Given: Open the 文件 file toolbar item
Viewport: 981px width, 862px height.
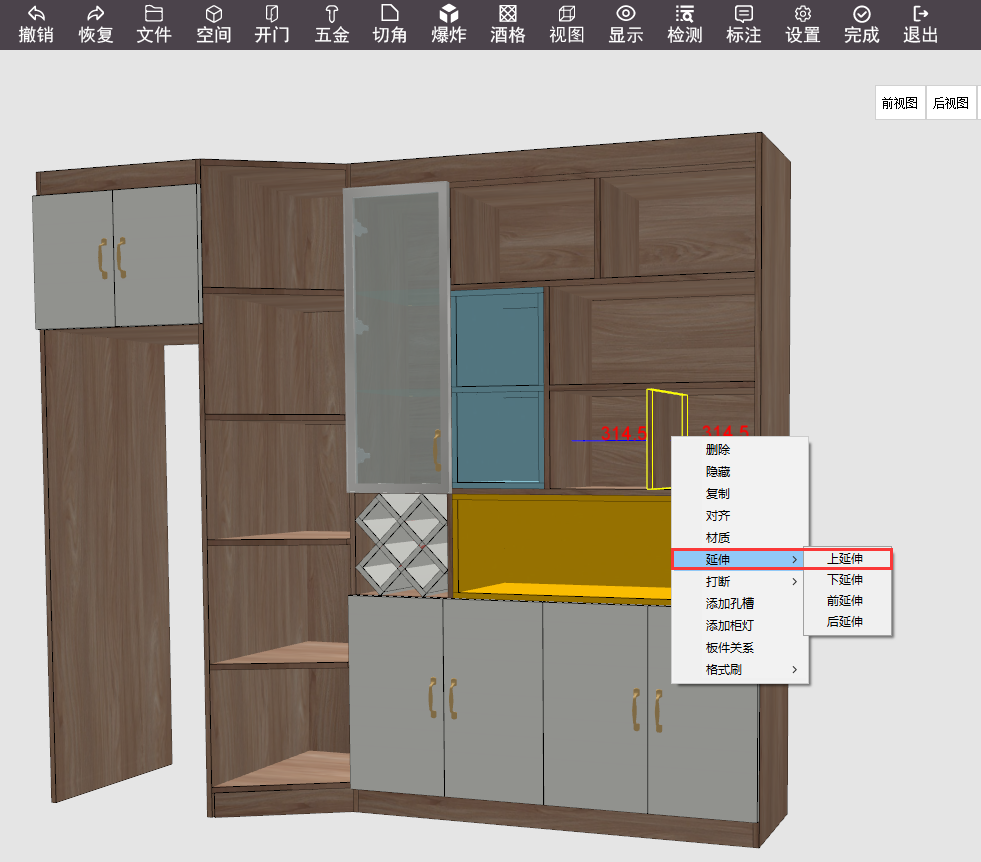Looking at the screenshot, I should tap(154, 24).
